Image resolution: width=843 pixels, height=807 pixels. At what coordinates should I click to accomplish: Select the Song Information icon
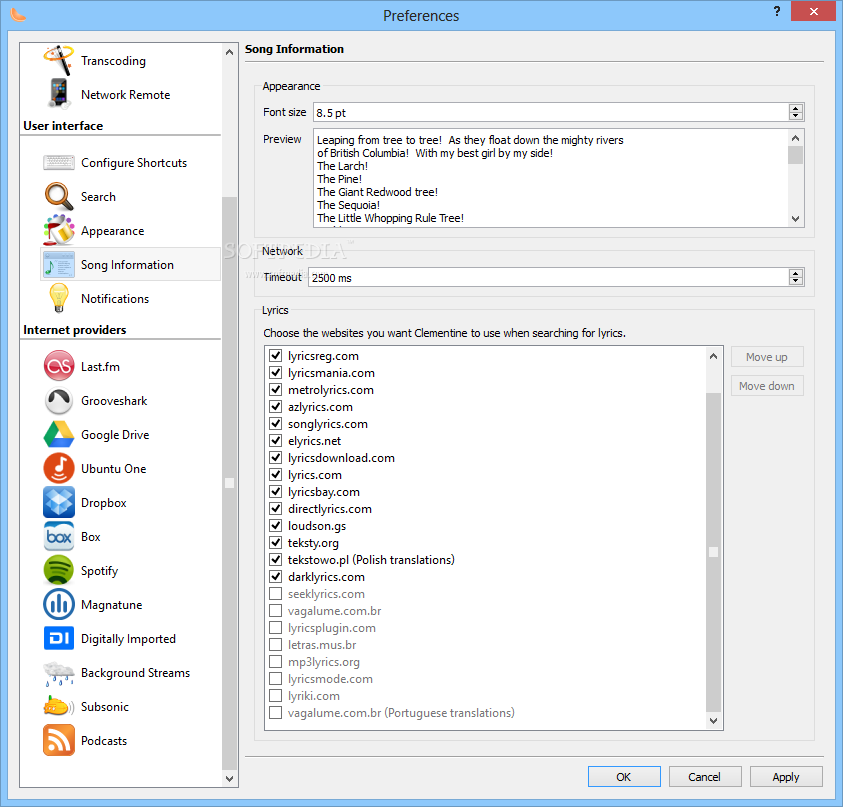coord(59,265)
